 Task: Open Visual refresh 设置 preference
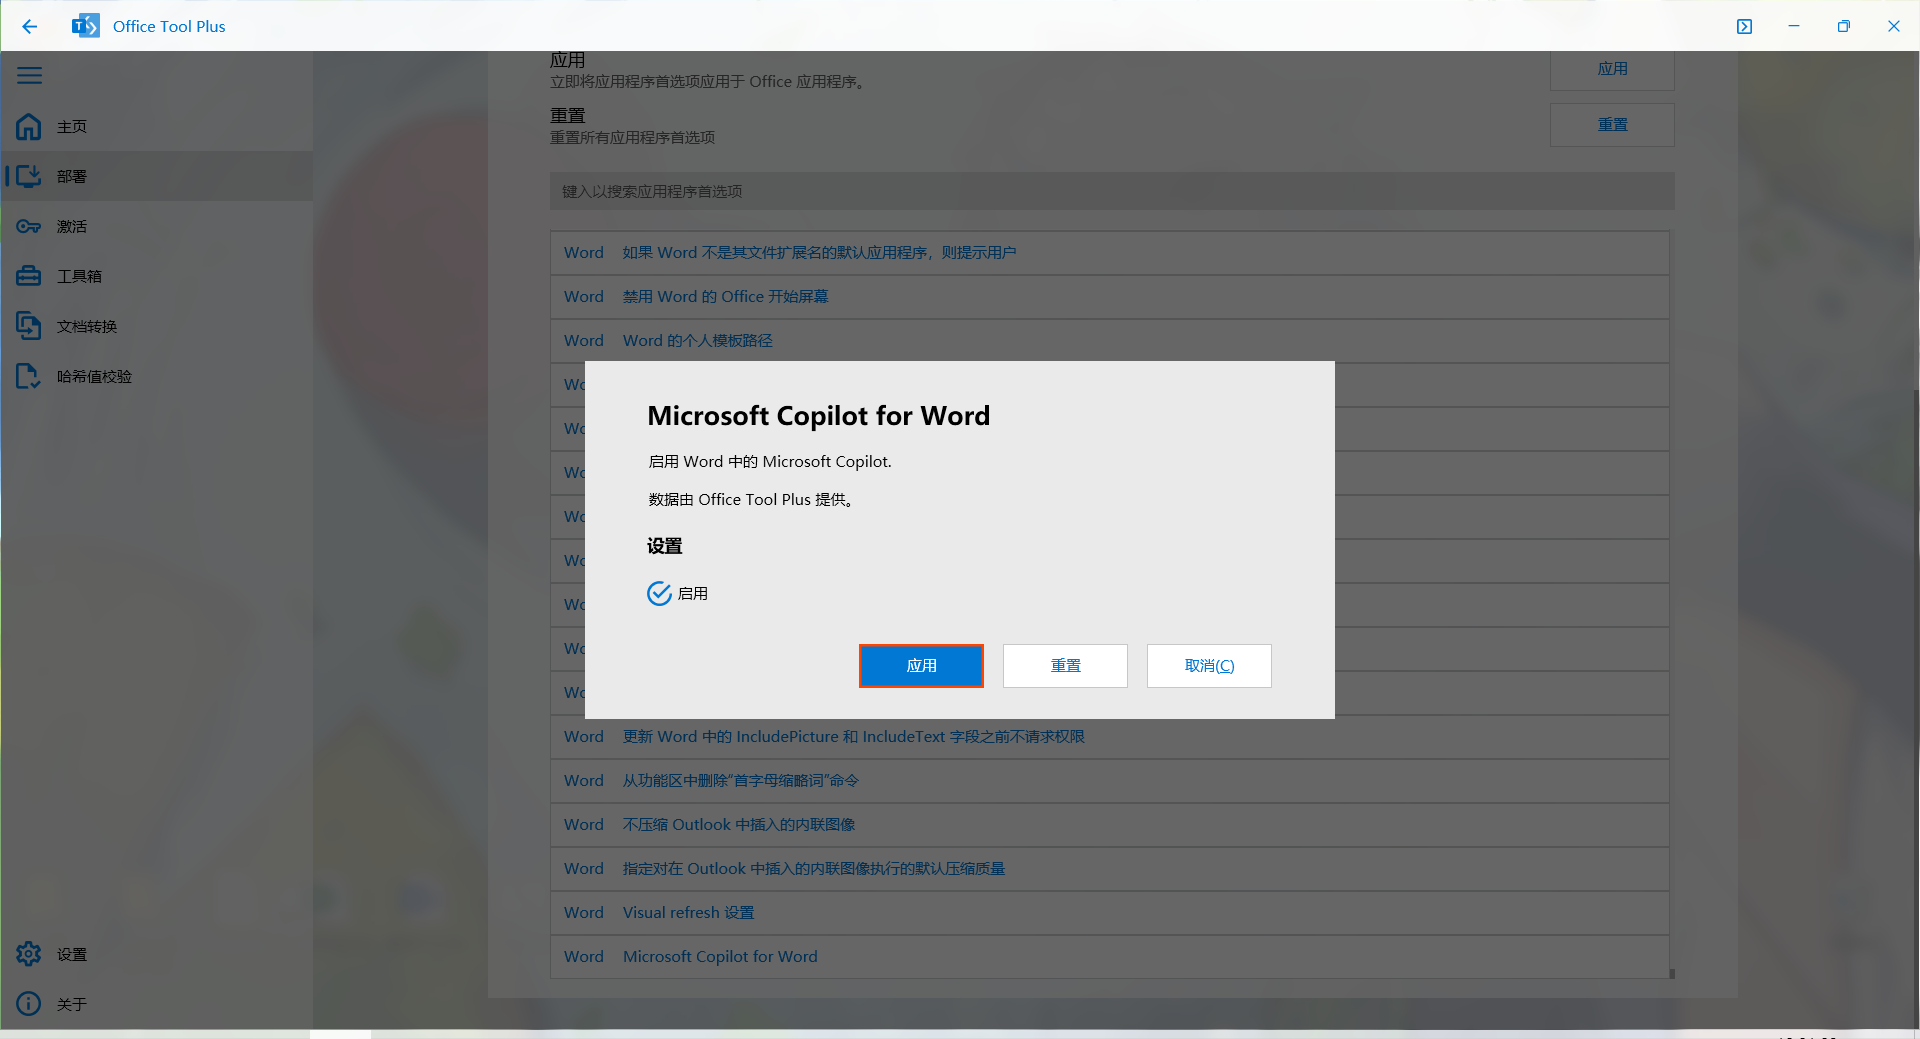pyautogui.click(x=1110, y=913)
